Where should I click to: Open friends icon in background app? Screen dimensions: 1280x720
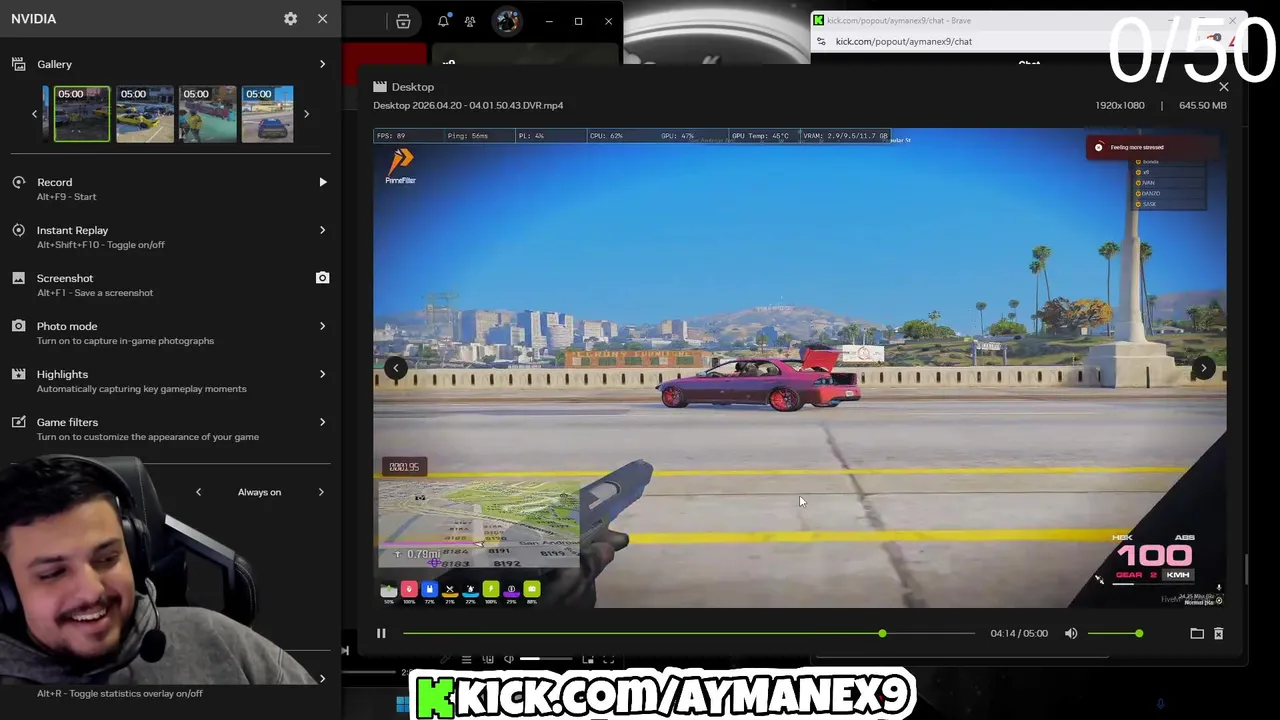[x=470, y=21]
